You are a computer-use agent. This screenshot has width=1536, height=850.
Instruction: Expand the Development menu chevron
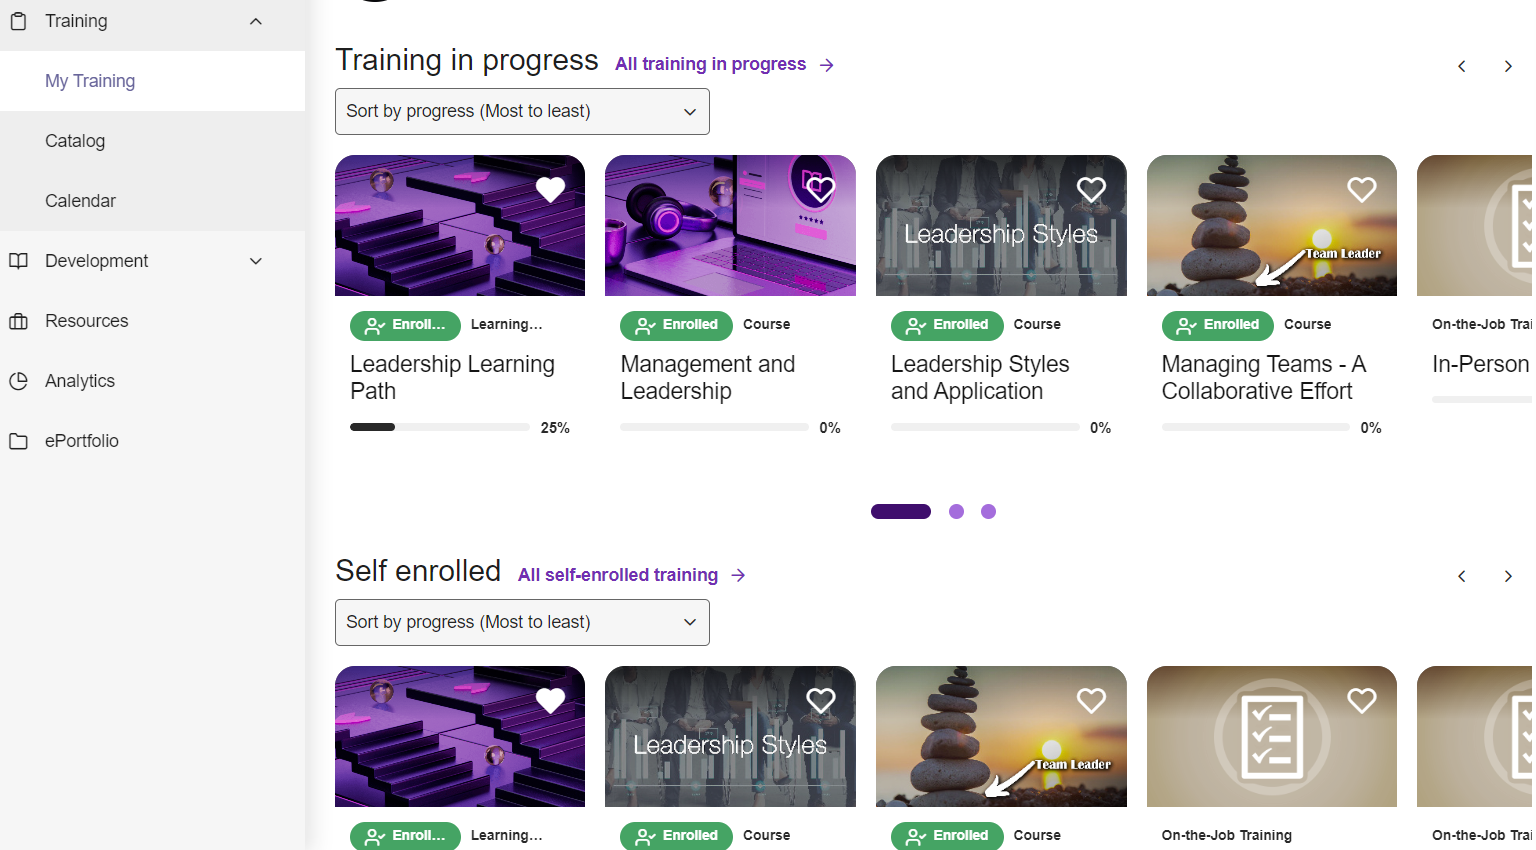pyautogui.click(x=256, y=261)
